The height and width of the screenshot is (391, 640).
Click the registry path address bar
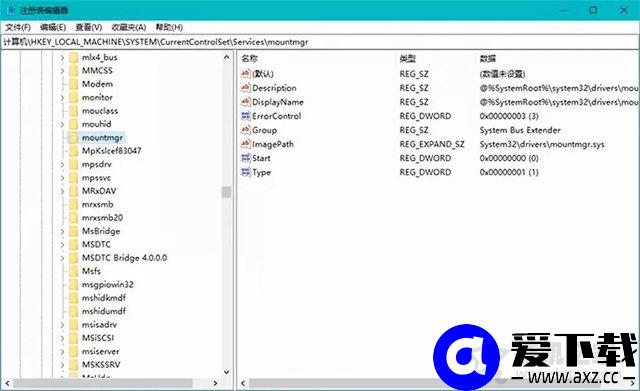[x=320, y=42]
